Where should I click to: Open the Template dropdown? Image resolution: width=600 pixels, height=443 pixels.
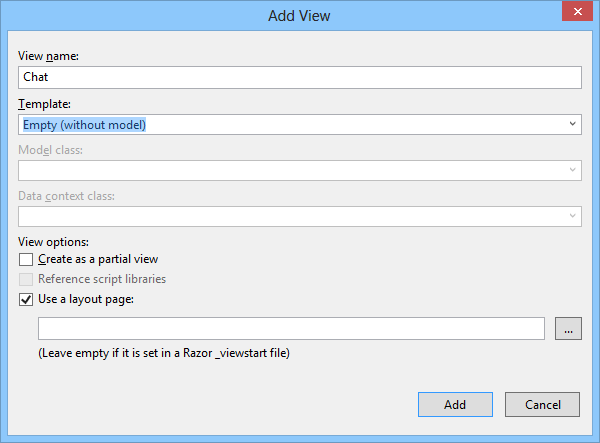point(572,124)
